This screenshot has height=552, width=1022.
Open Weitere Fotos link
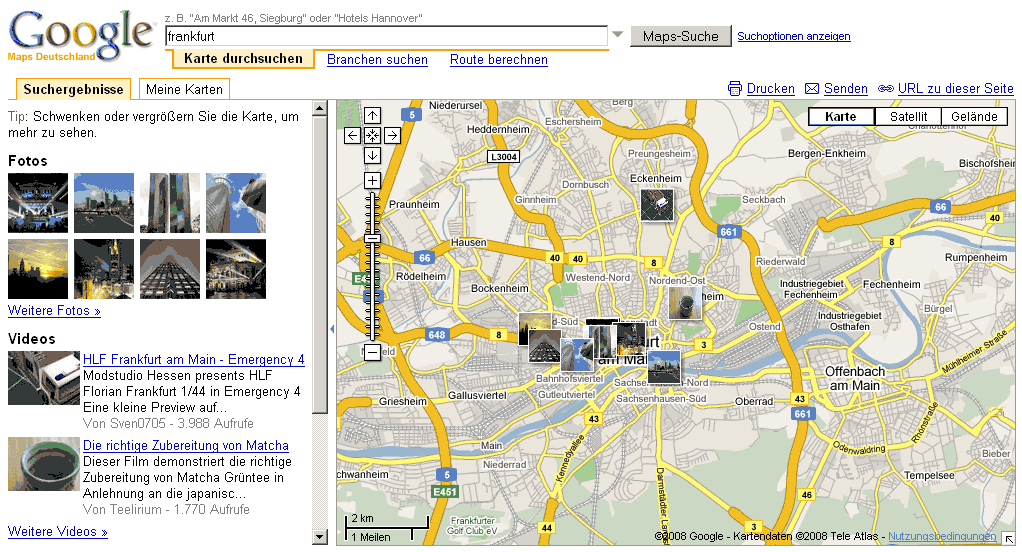[x=54, y=311]
